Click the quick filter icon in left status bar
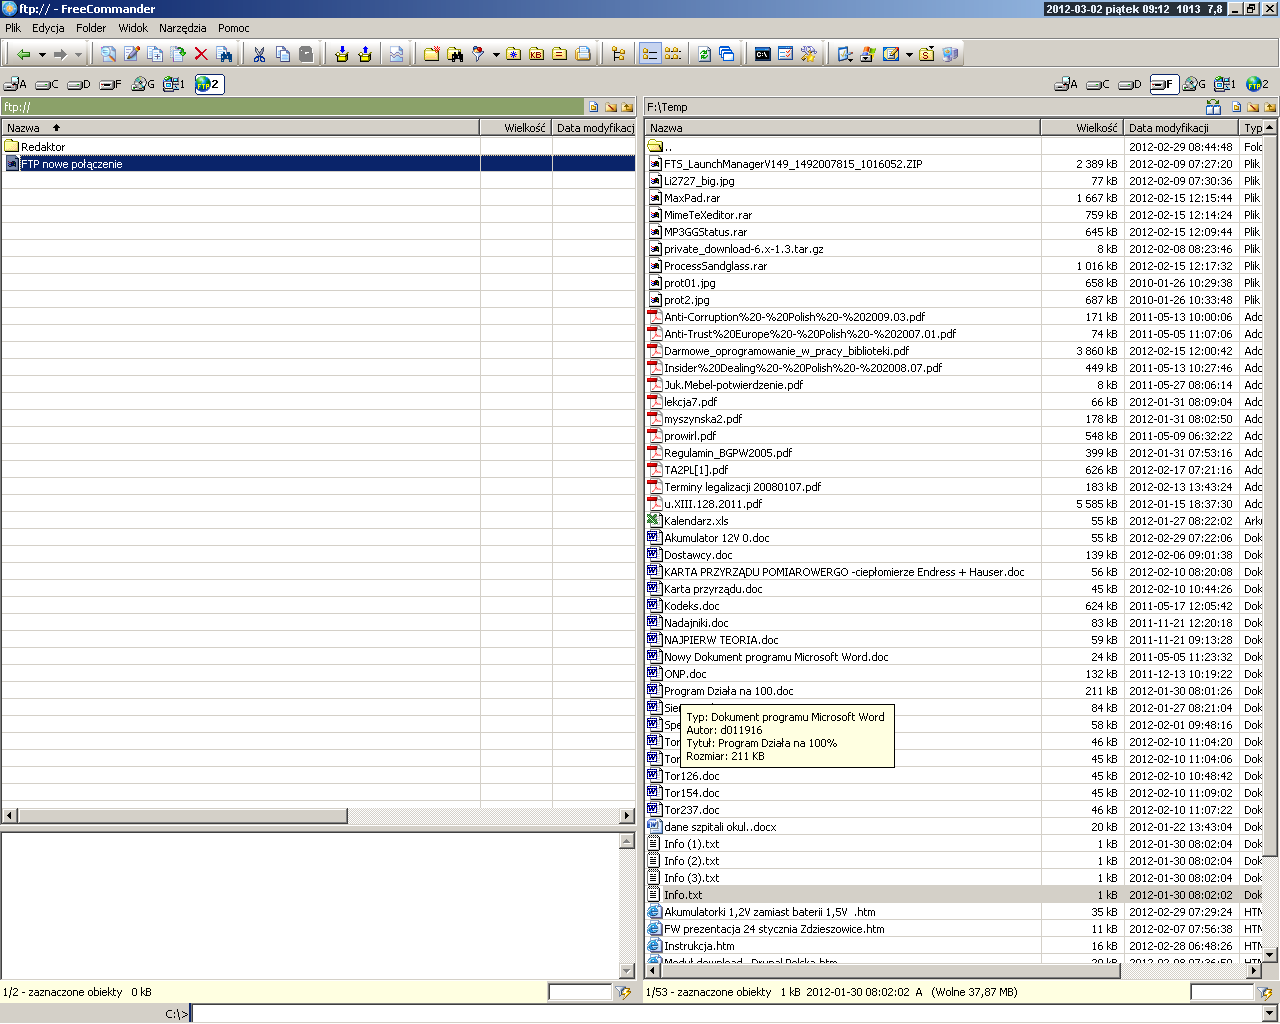 [624, 992]
